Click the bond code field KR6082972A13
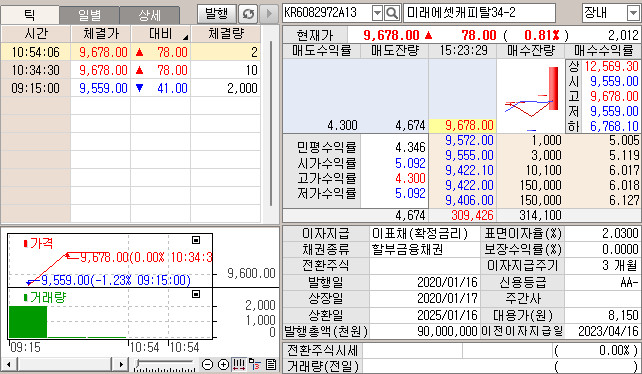The height and width of the screenshot is (374, 642). 327,13
